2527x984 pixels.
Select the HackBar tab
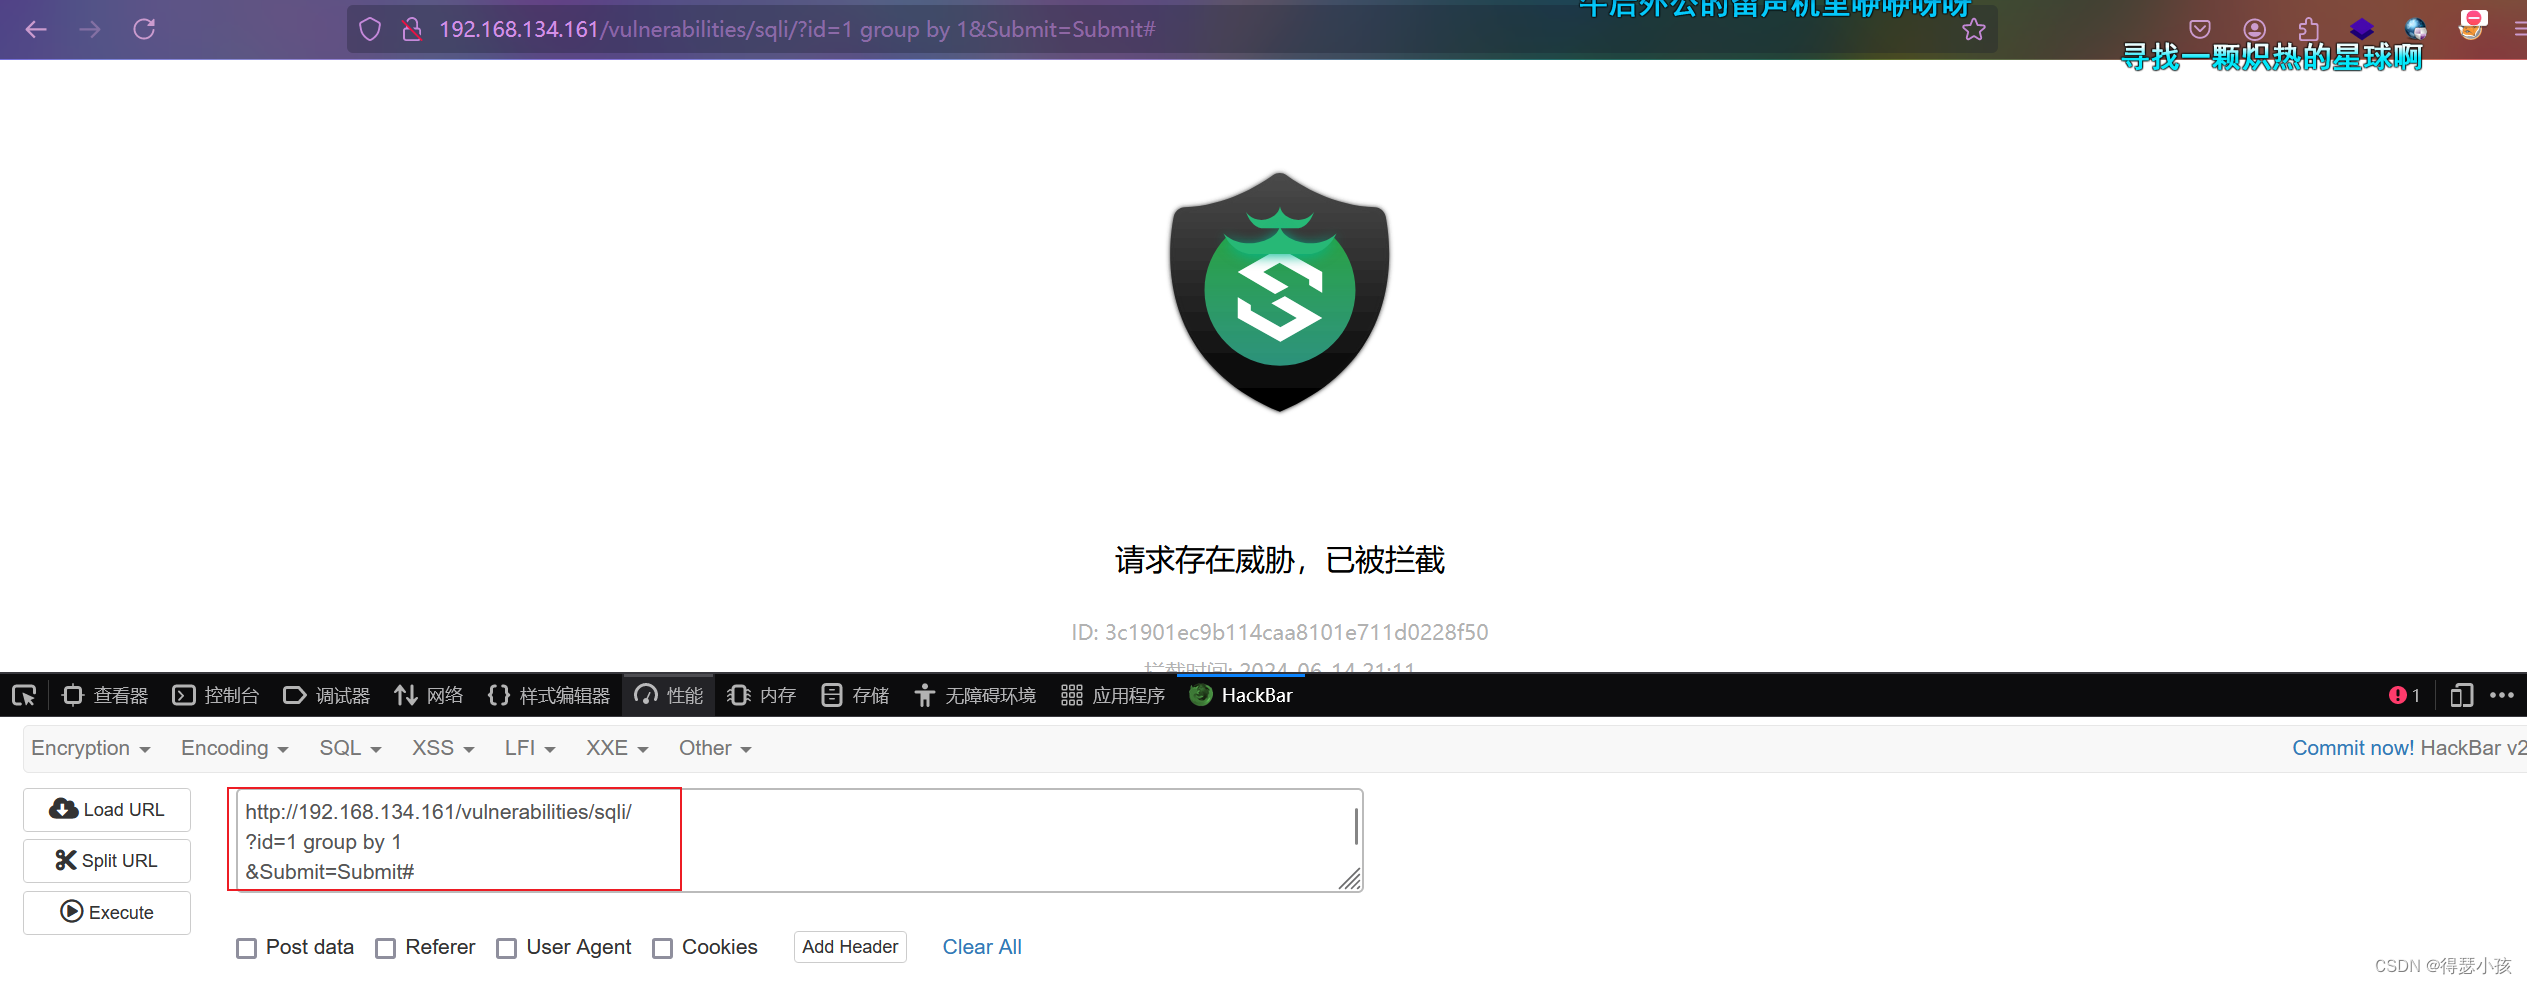1241,695
